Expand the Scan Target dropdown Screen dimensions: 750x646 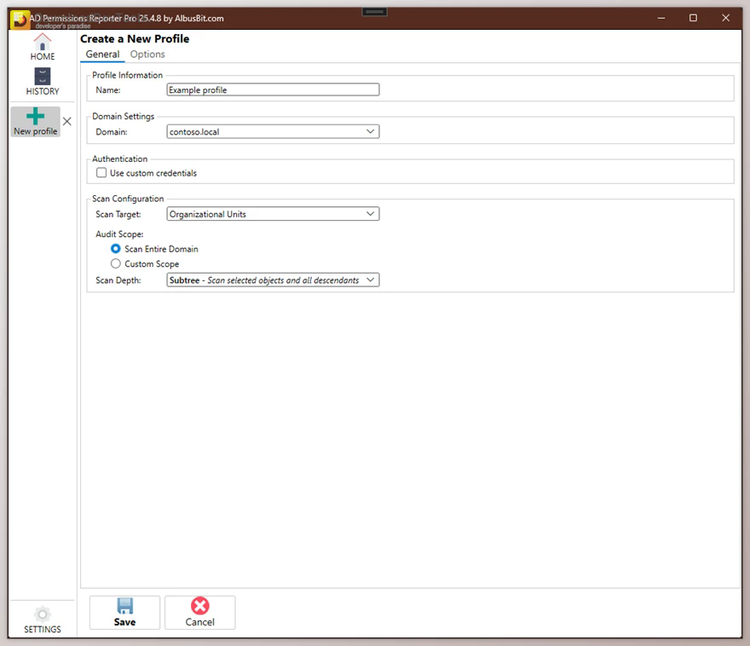pos(273,214)
